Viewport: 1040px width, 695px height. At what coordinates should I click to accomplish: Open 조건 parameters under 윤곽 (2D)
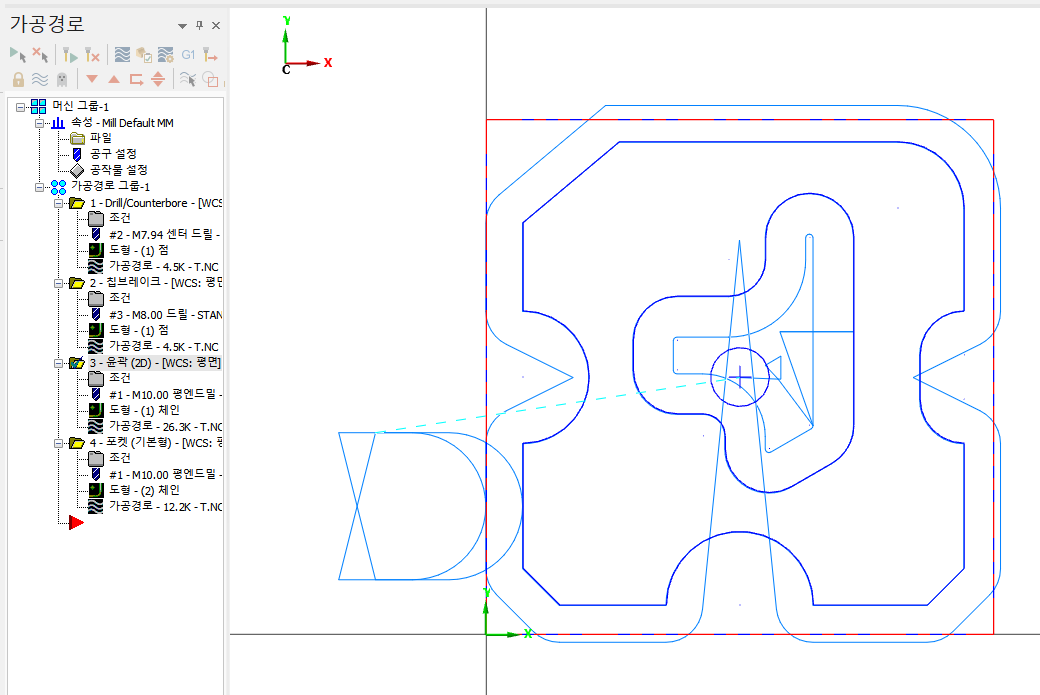point(120,377)
